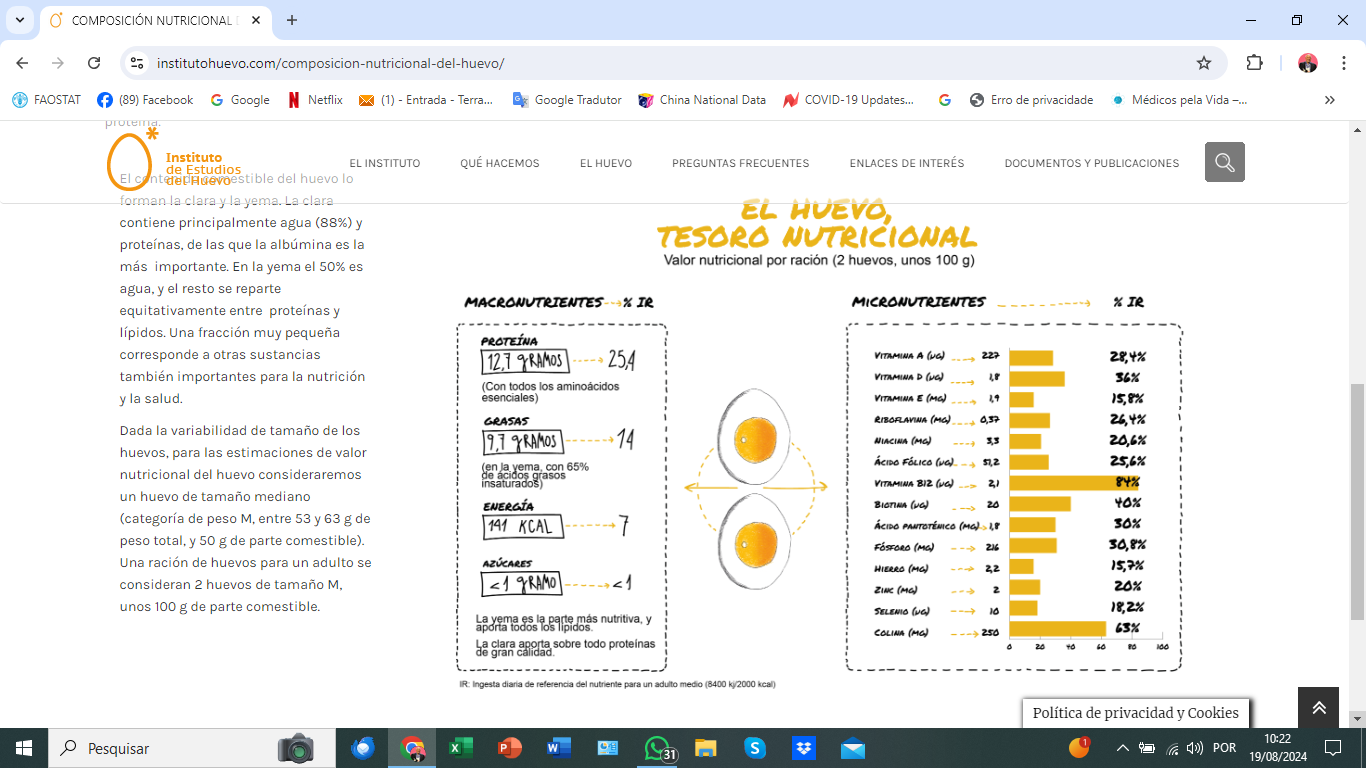This screenshot has width=1366, height=768.
Task: Reload the page
Action: pyautogui.click(x=94, y=63)
